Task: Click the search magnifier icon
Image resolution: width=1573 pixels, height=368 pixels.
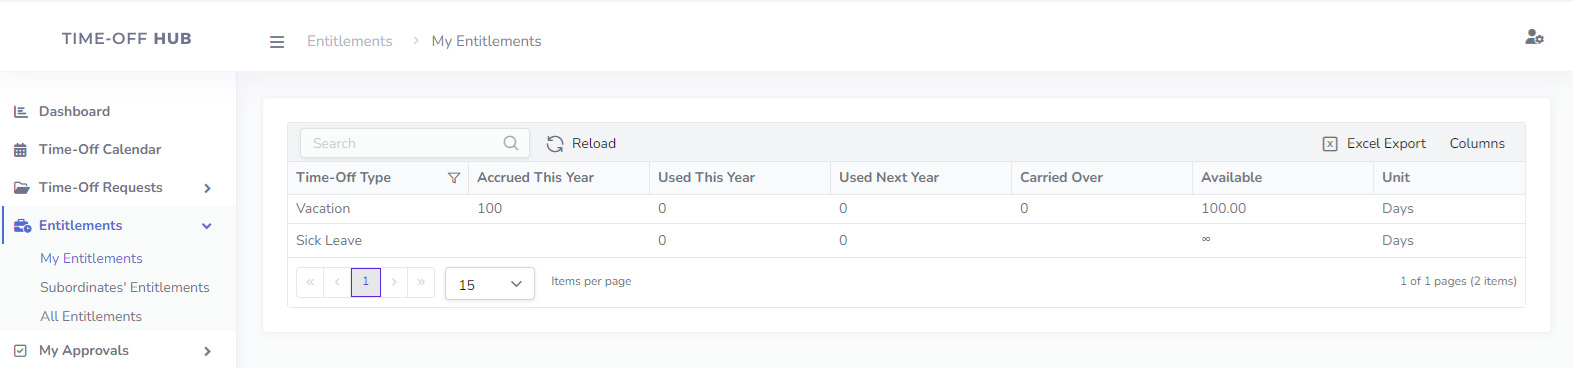Action: (x=511, y=143)
